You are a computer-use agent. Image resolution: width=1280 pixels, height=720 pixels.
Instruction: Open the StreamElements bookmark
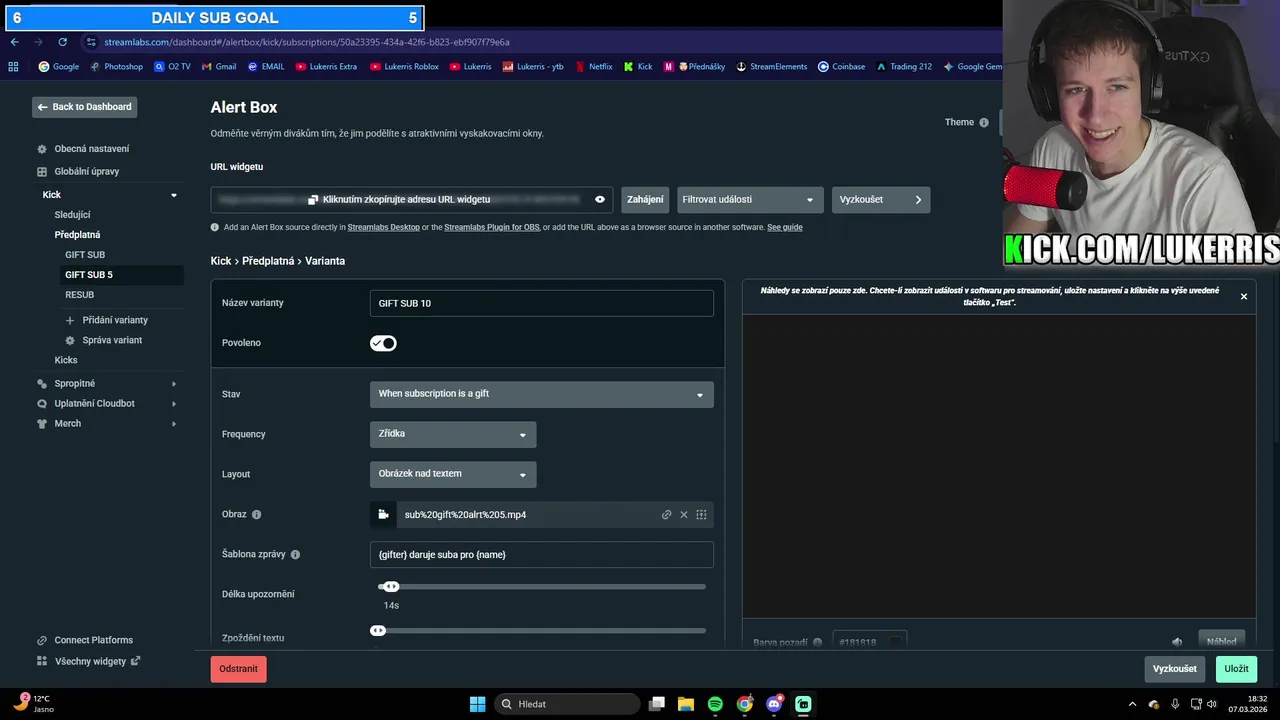pyautogui.click(x=771, y=67)
